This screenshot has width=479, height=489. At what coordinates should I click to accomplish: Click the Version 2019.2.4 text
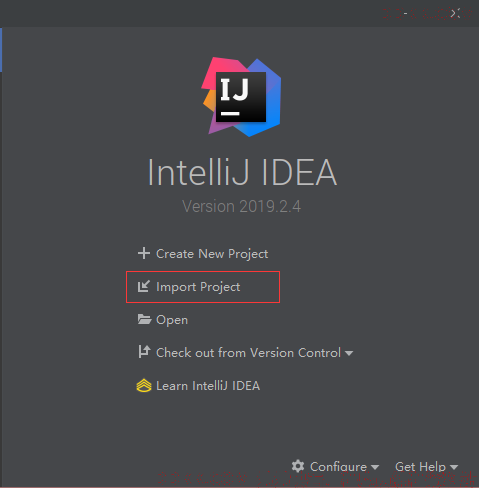tap(241, 206)
